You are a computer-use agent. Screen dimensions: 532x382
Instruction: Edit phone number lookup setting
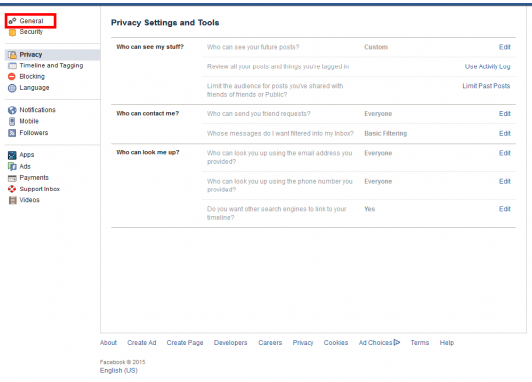(x=505, y=182)
